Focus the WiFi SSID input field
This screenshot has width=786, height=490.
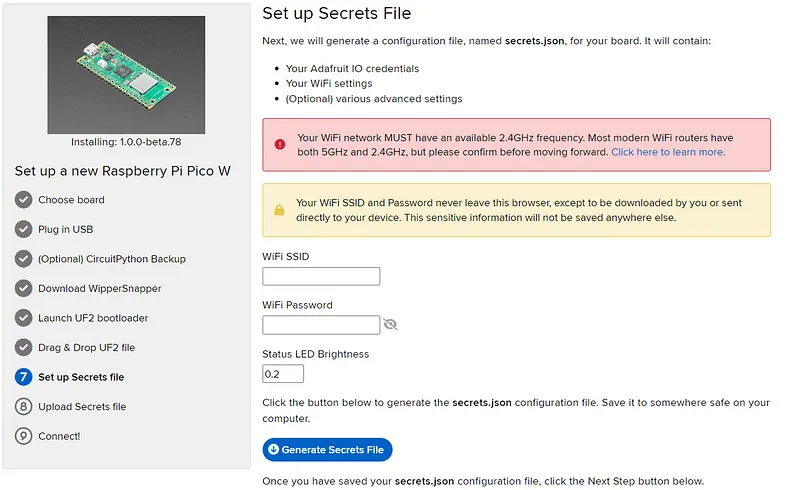(321, 277)
